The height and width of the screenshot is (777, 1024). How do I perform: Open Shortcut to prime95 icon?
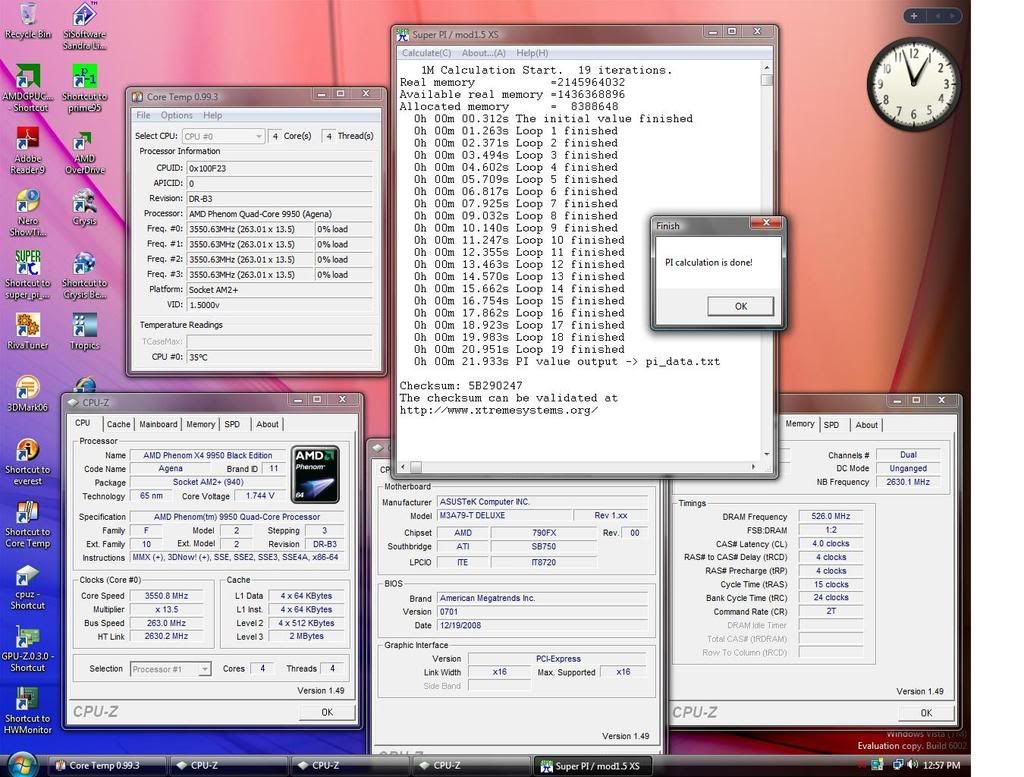click(x=85, y=88)
